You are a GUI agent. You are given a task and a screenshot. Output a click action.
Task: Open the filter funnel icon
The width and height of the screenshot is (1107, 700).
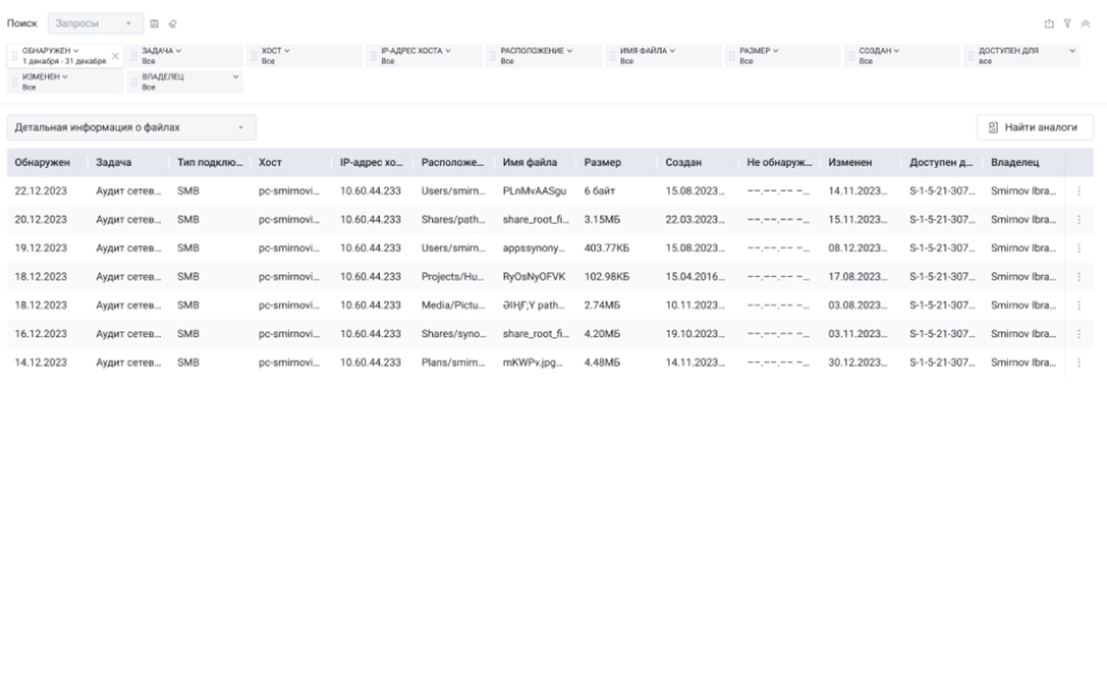(x=1067, y=22)
